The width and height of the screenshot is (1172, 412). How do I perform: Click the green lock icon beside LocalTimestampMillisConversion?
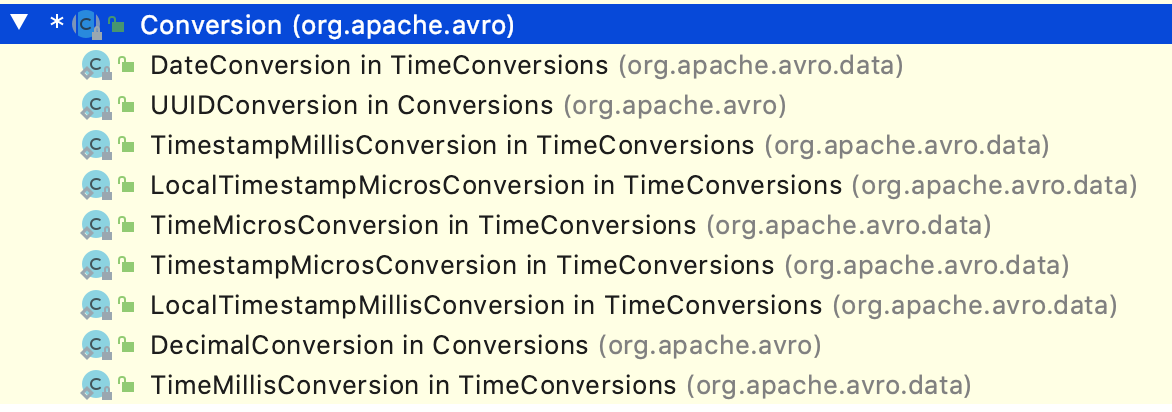pyautogui.click(x=126, y=305)
